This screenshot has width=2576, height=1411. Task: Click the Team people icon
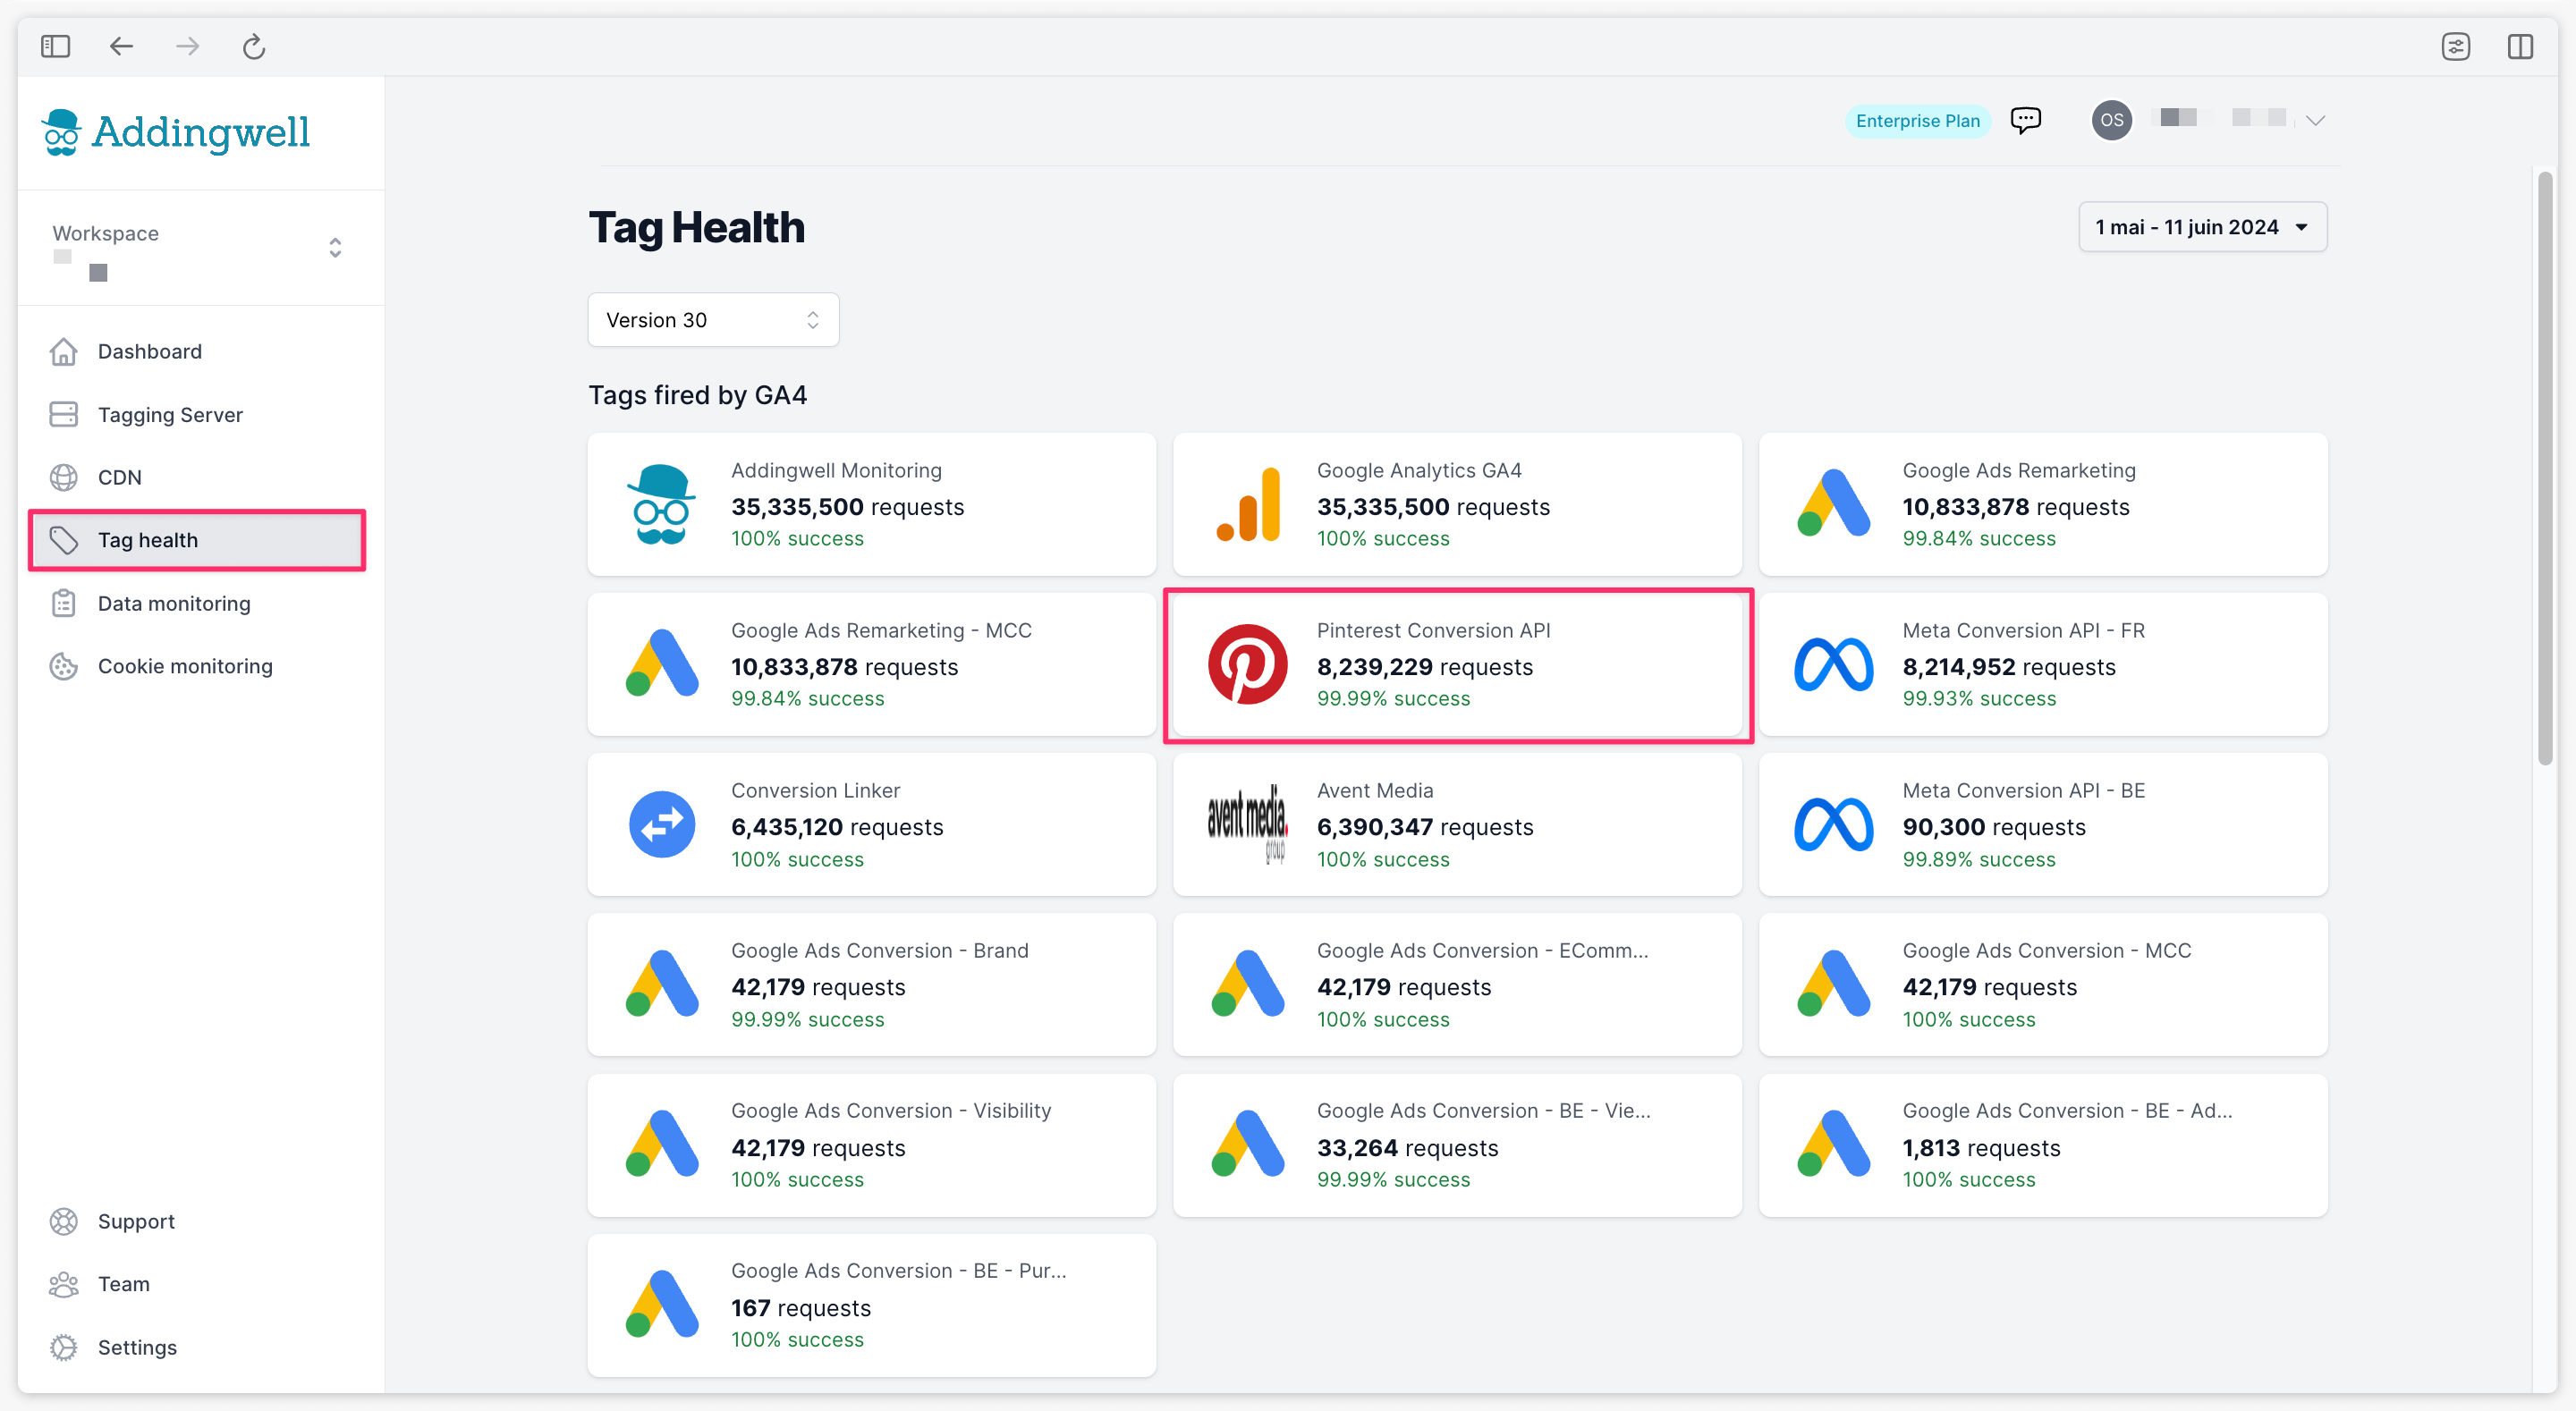(x=63, y=1284)
